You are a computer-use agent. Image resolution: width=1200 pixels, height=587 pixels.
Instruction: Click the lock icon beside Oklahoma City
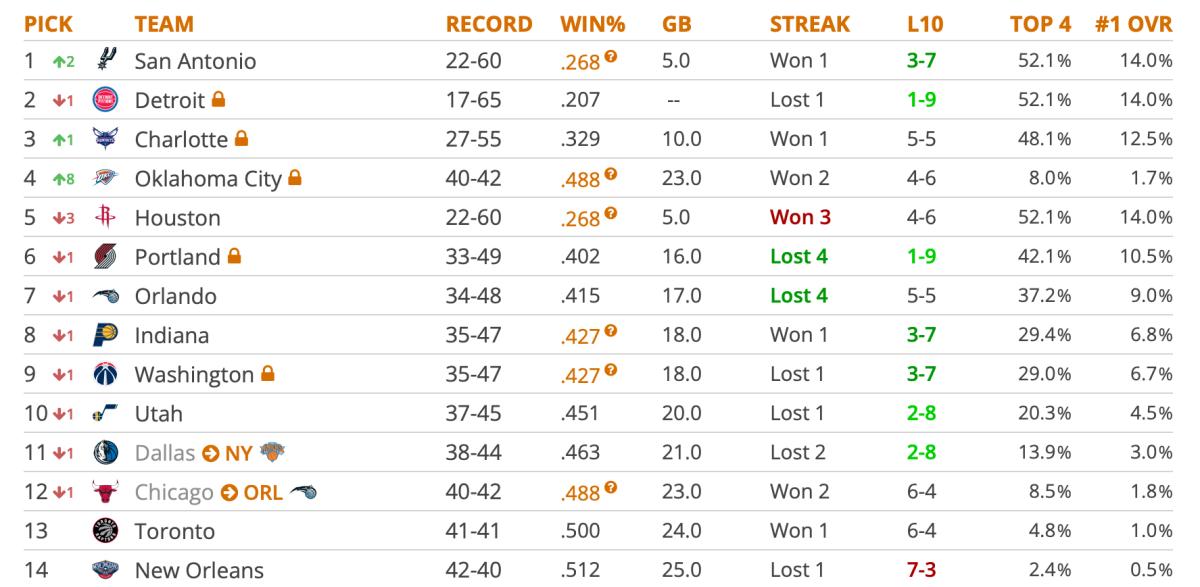click(294, 178)
